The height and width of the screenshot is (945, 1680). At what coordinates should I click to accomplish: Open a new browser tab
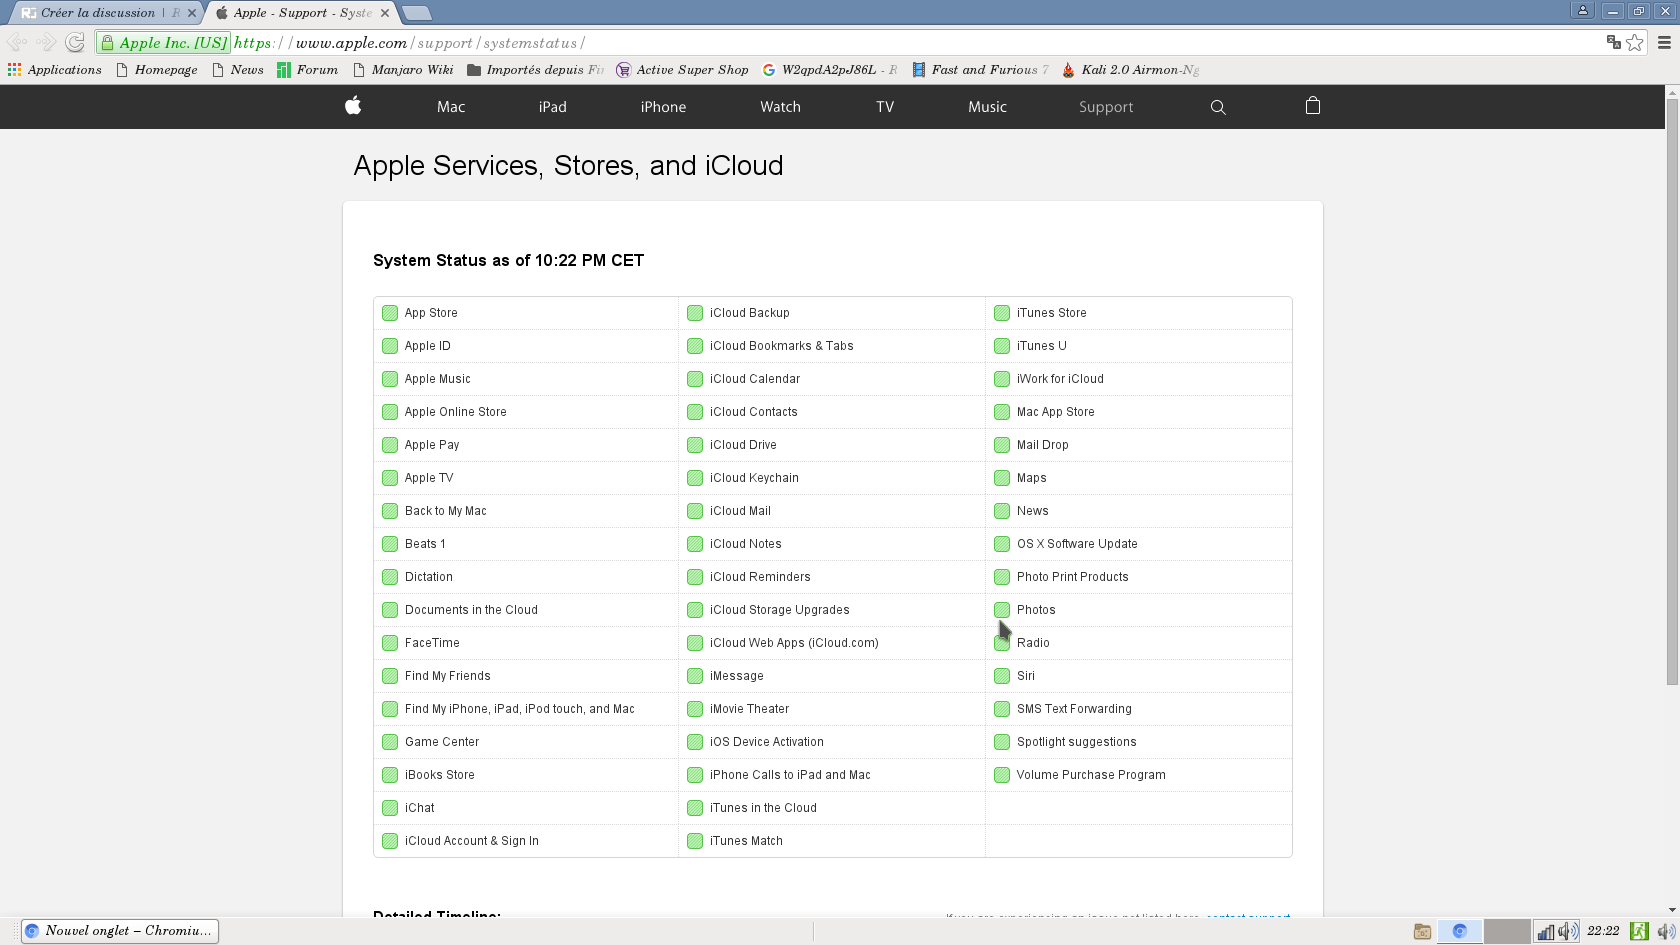point(417,13)
